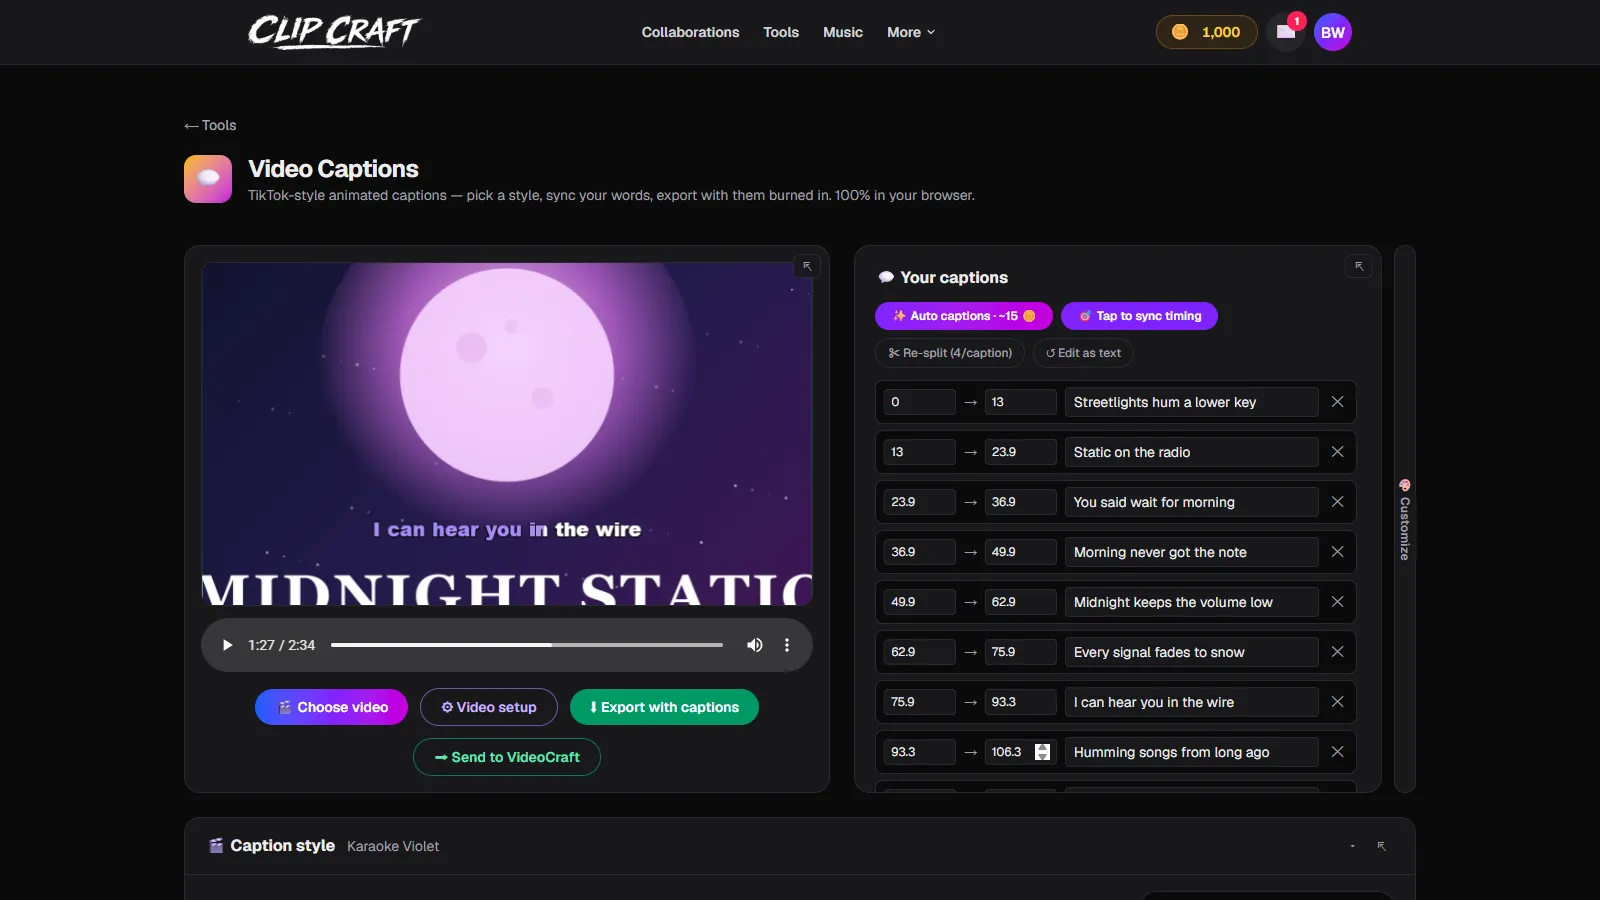Pop out the video preview panel
This screenshot has height=900, width=1600.
click(807, 266)
